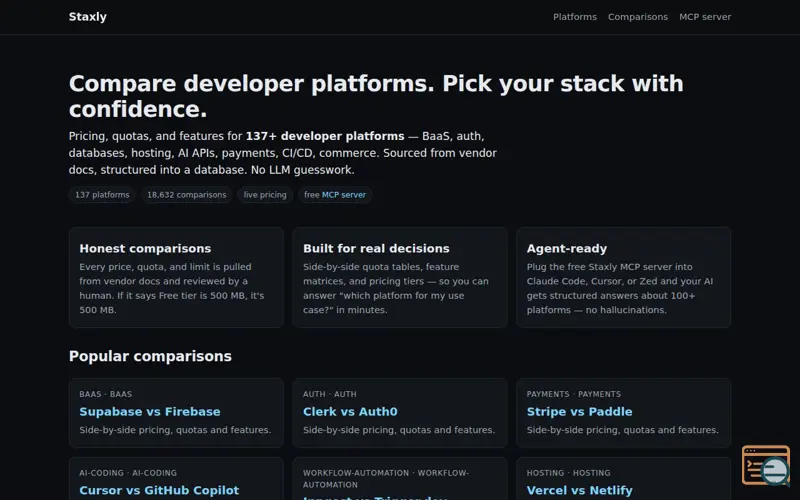Open the floating terminal assistant icon
Image resolution: width=800 pixels, height=500 pixels.
click(x=766, y=465)
